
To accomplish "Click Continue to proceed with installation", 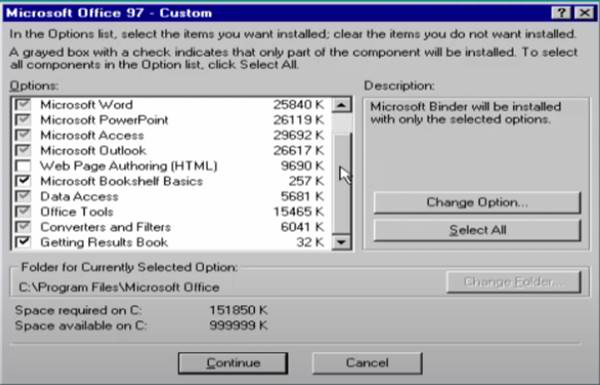I will click(x=233, y=363).
